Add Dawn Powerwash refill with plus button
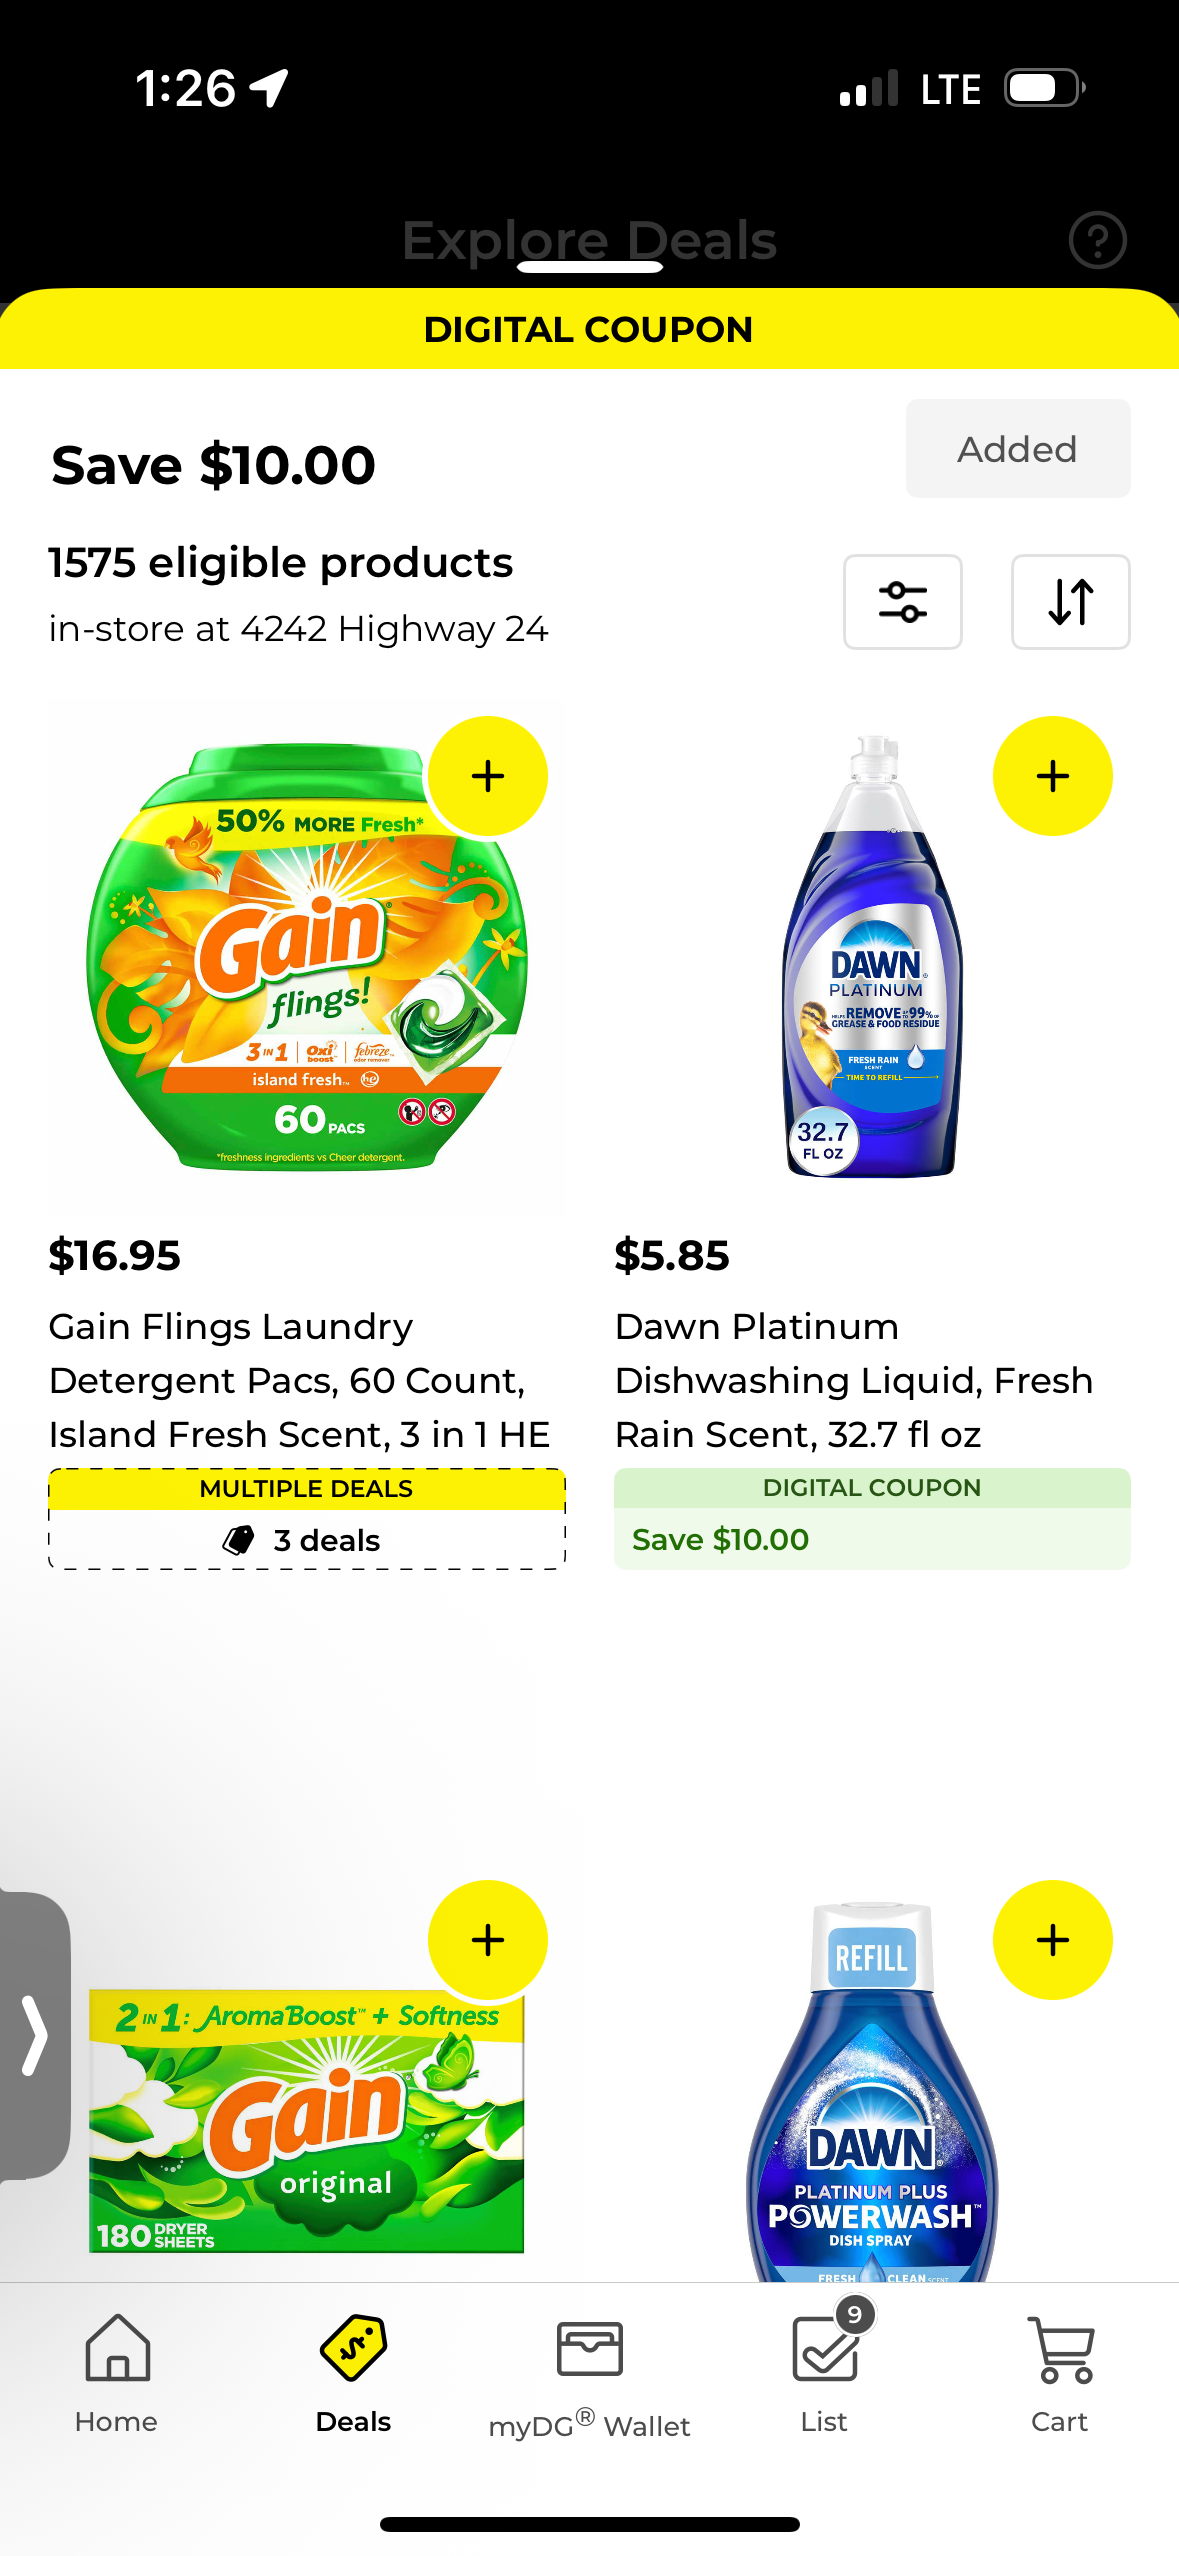The image size is (1179, 2556). (x=1052, y=1940)
